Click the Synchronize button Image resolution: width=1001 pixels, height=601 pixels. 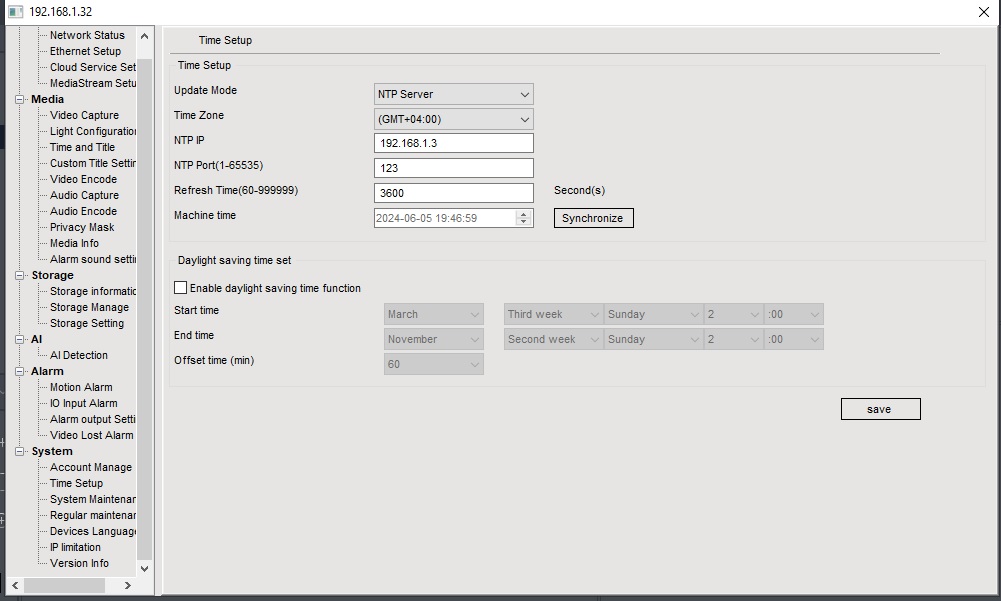[x=593, y=218]
